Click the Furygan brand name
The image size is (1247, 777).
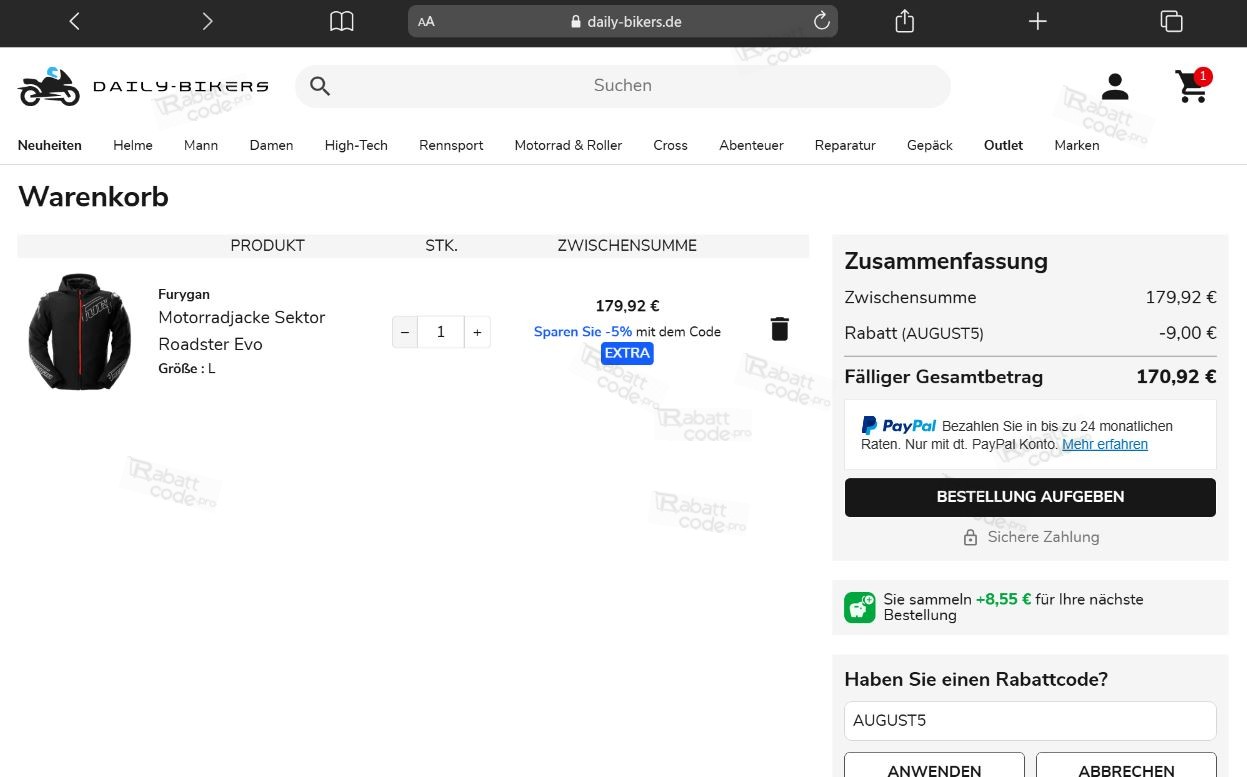184,294
